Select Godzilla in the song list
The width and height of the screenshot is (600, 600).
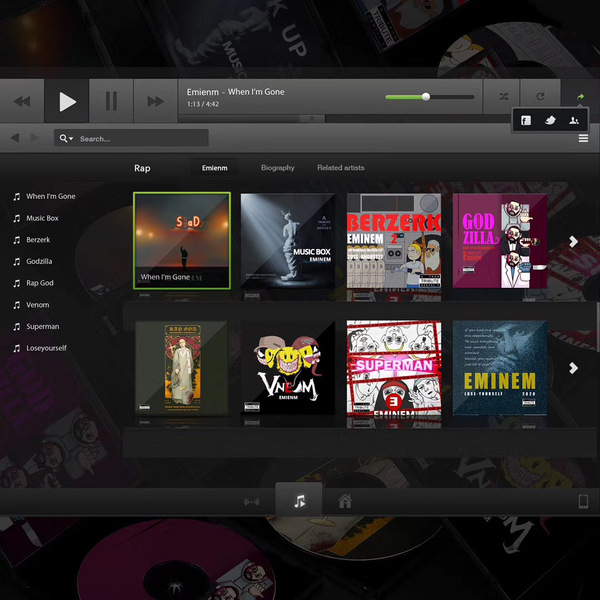click(39, 261)
